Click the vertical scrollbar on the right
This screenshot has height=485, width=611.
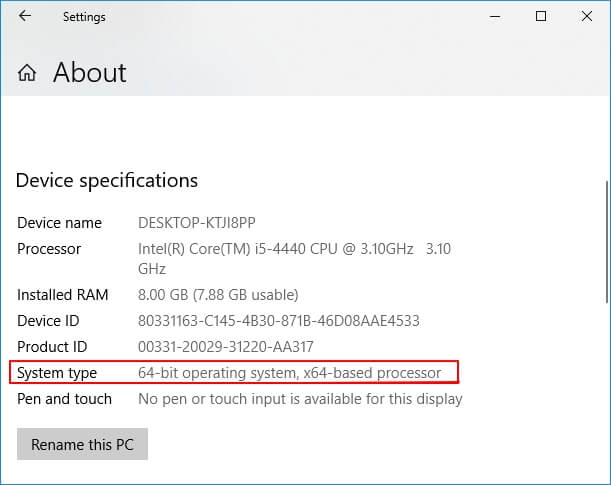tap(605, 240)
